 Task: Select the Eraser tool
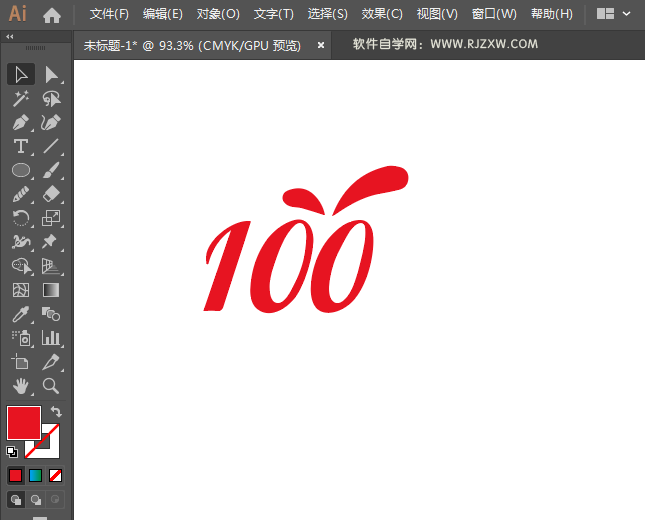[x=51, y=194]
